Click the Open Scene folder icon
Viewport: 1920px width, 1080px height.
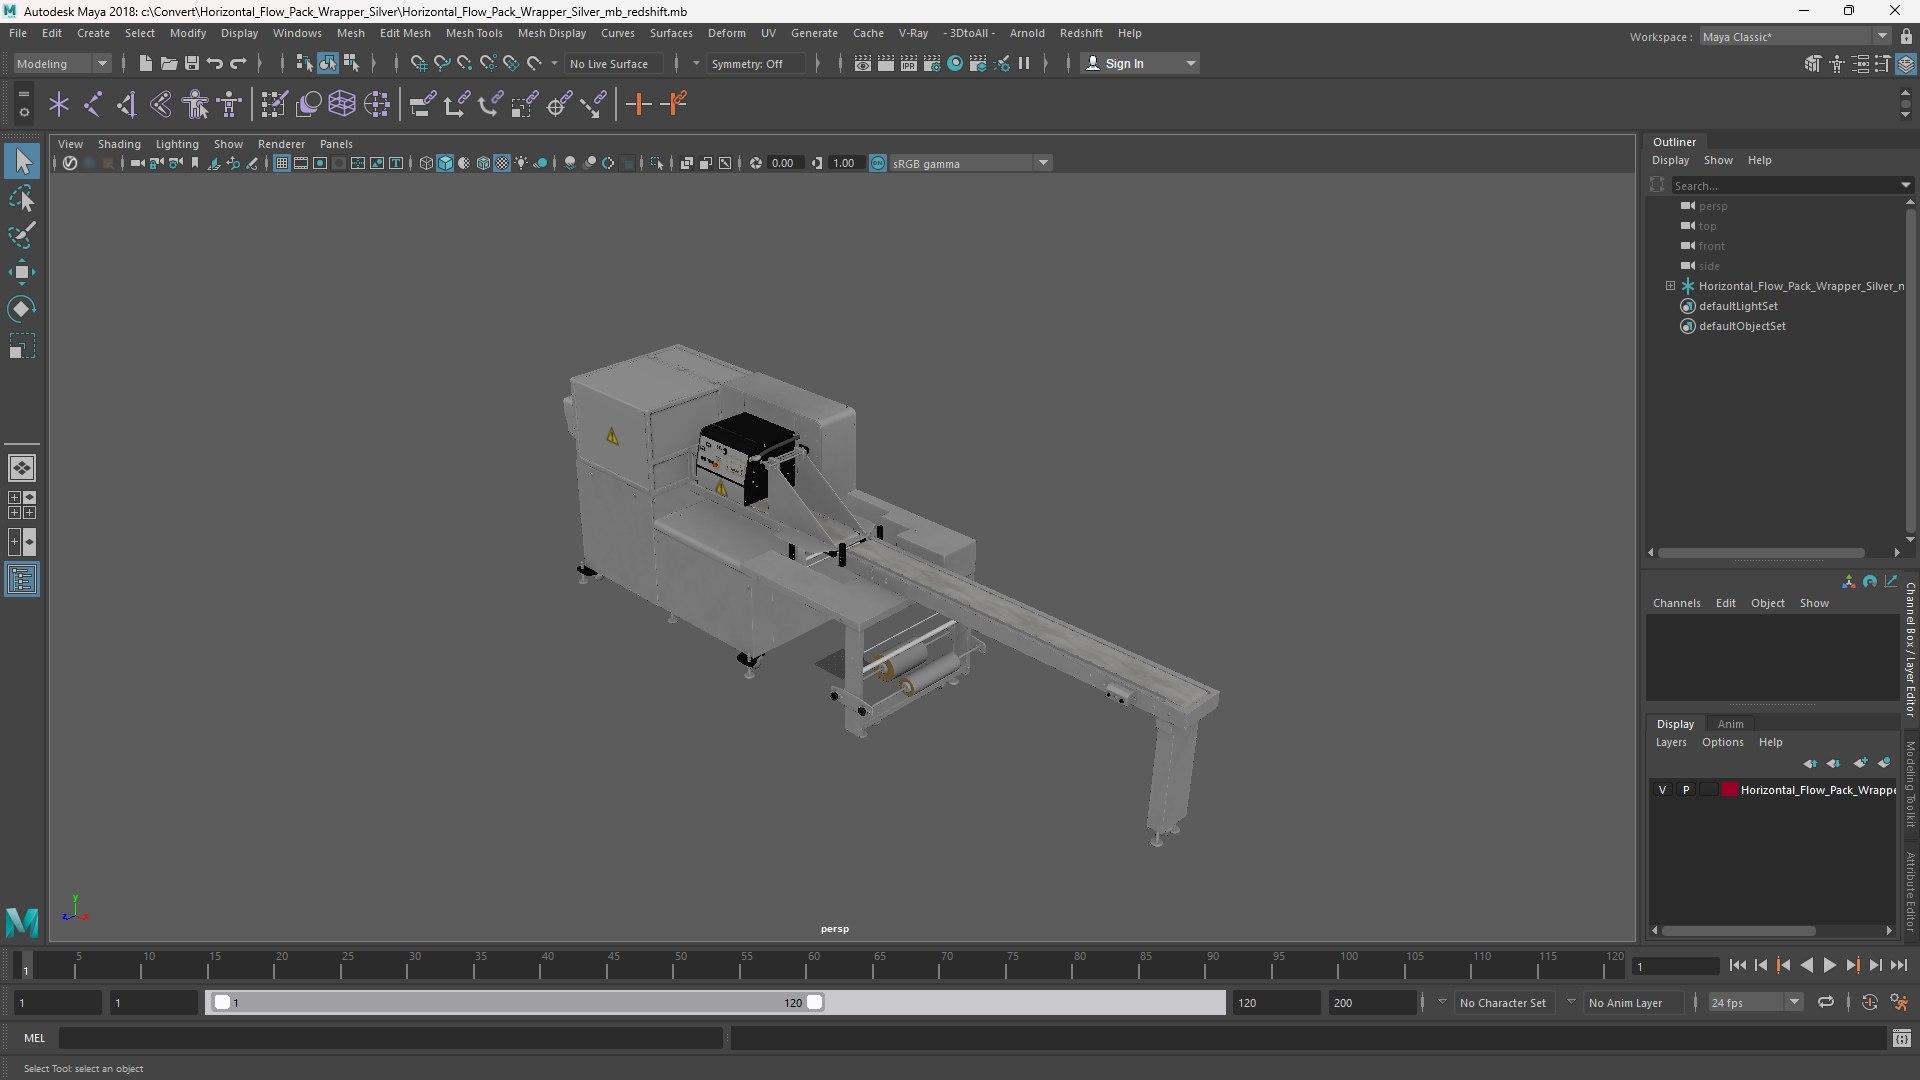point(168,63)
